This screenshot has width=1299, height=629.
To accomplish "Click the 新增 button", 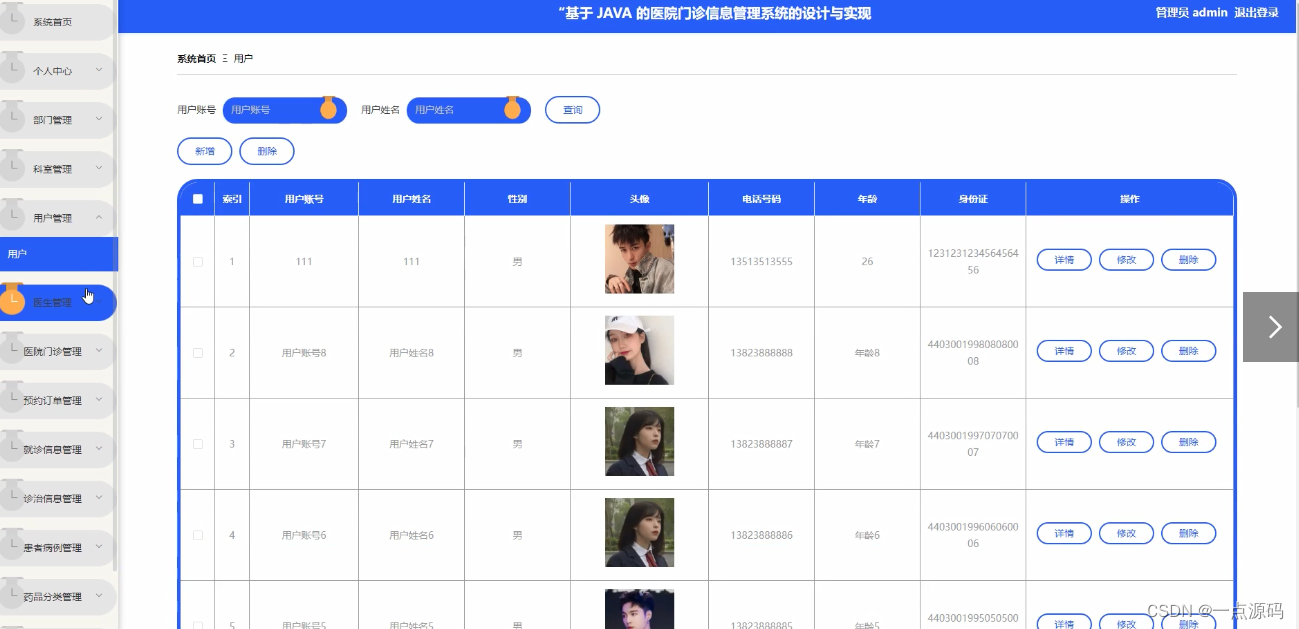I will (x=205, y=151).
